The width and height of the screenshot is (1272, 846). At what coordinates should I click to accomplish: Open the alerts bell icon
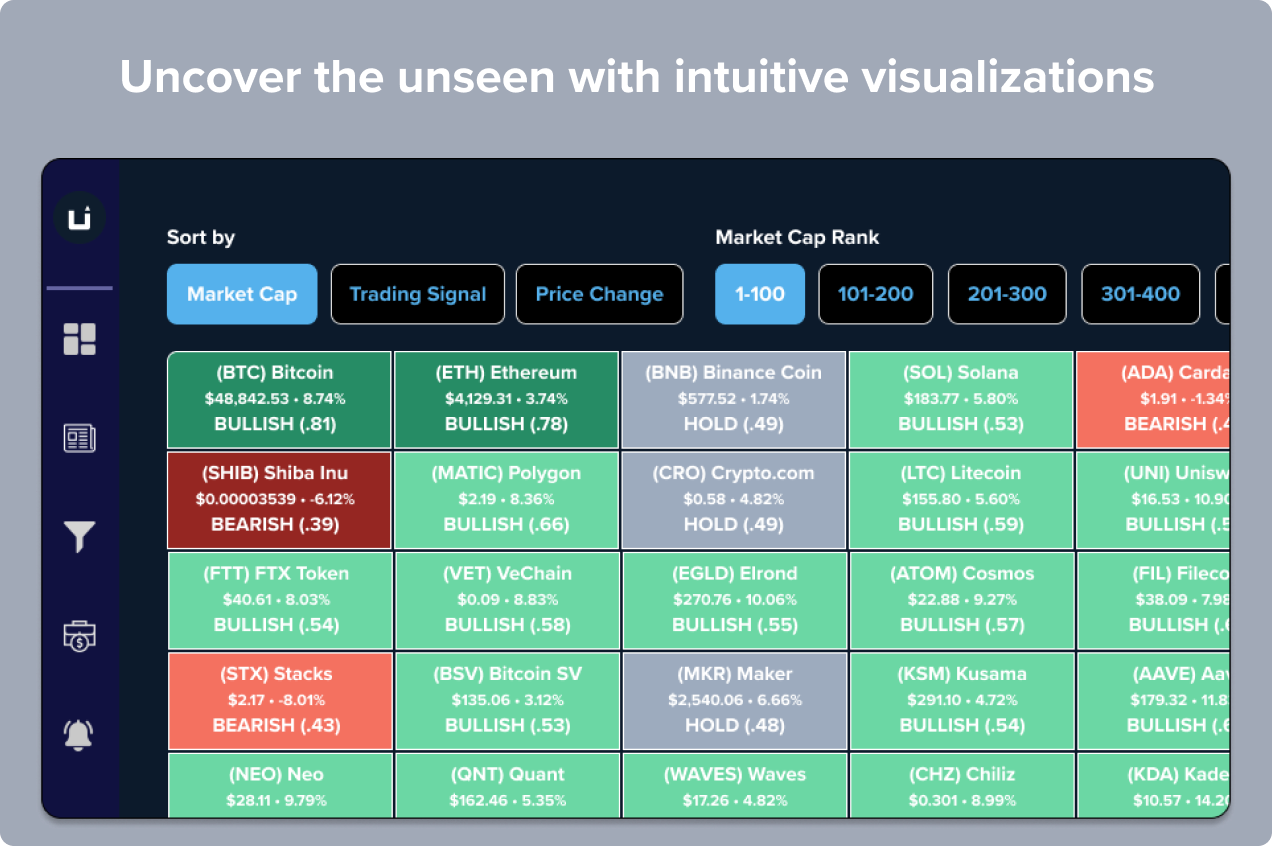click(79, 735)
